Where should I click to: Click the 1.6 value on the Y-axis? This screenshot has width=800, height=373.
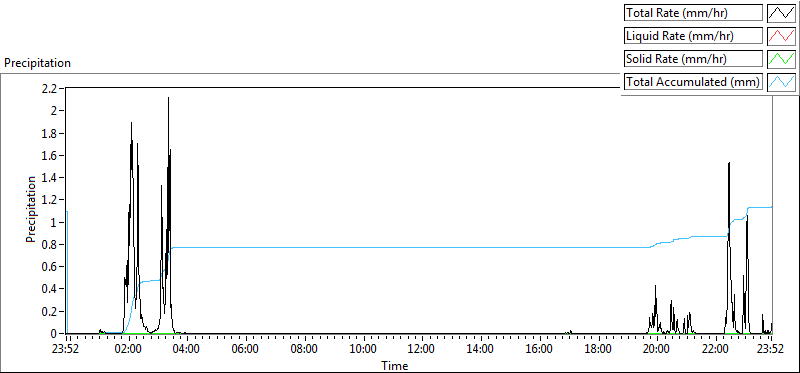[x=50, y=156]
